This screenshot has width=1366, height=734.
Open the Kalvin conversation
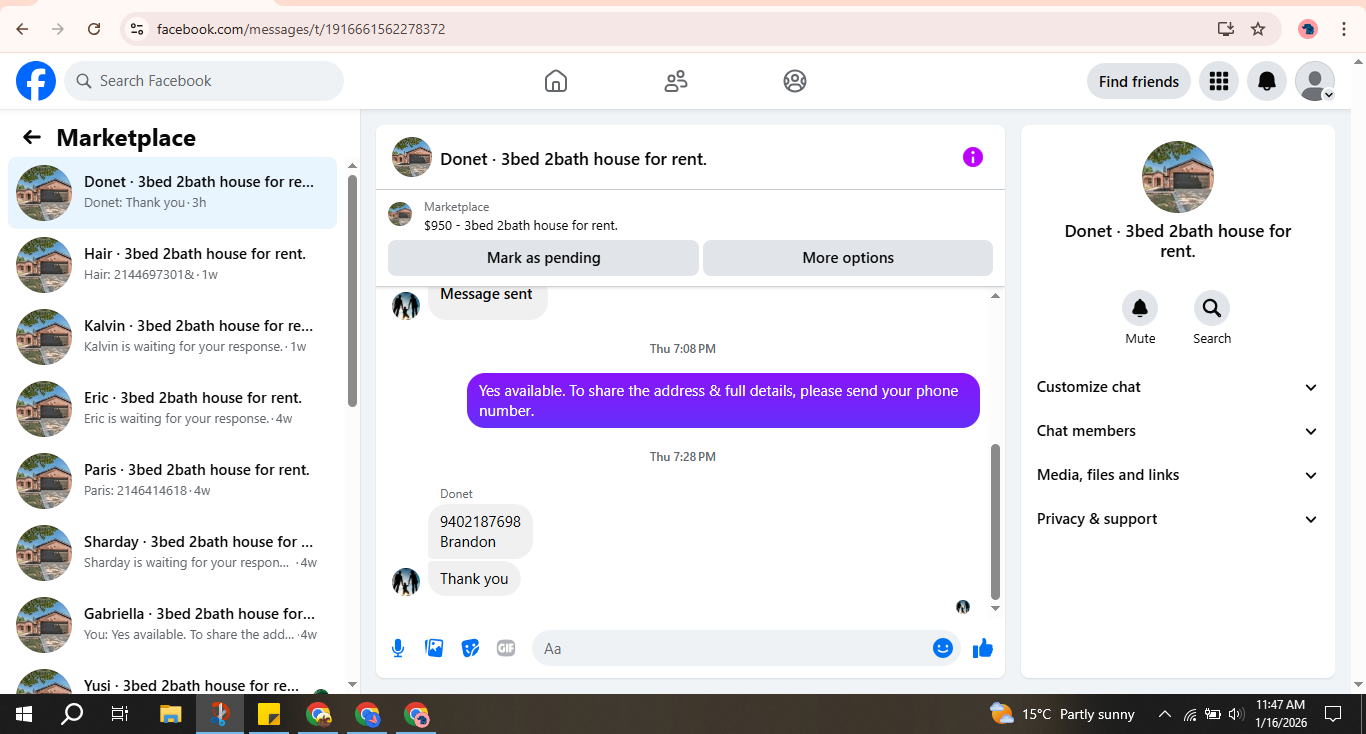point(172,337)
